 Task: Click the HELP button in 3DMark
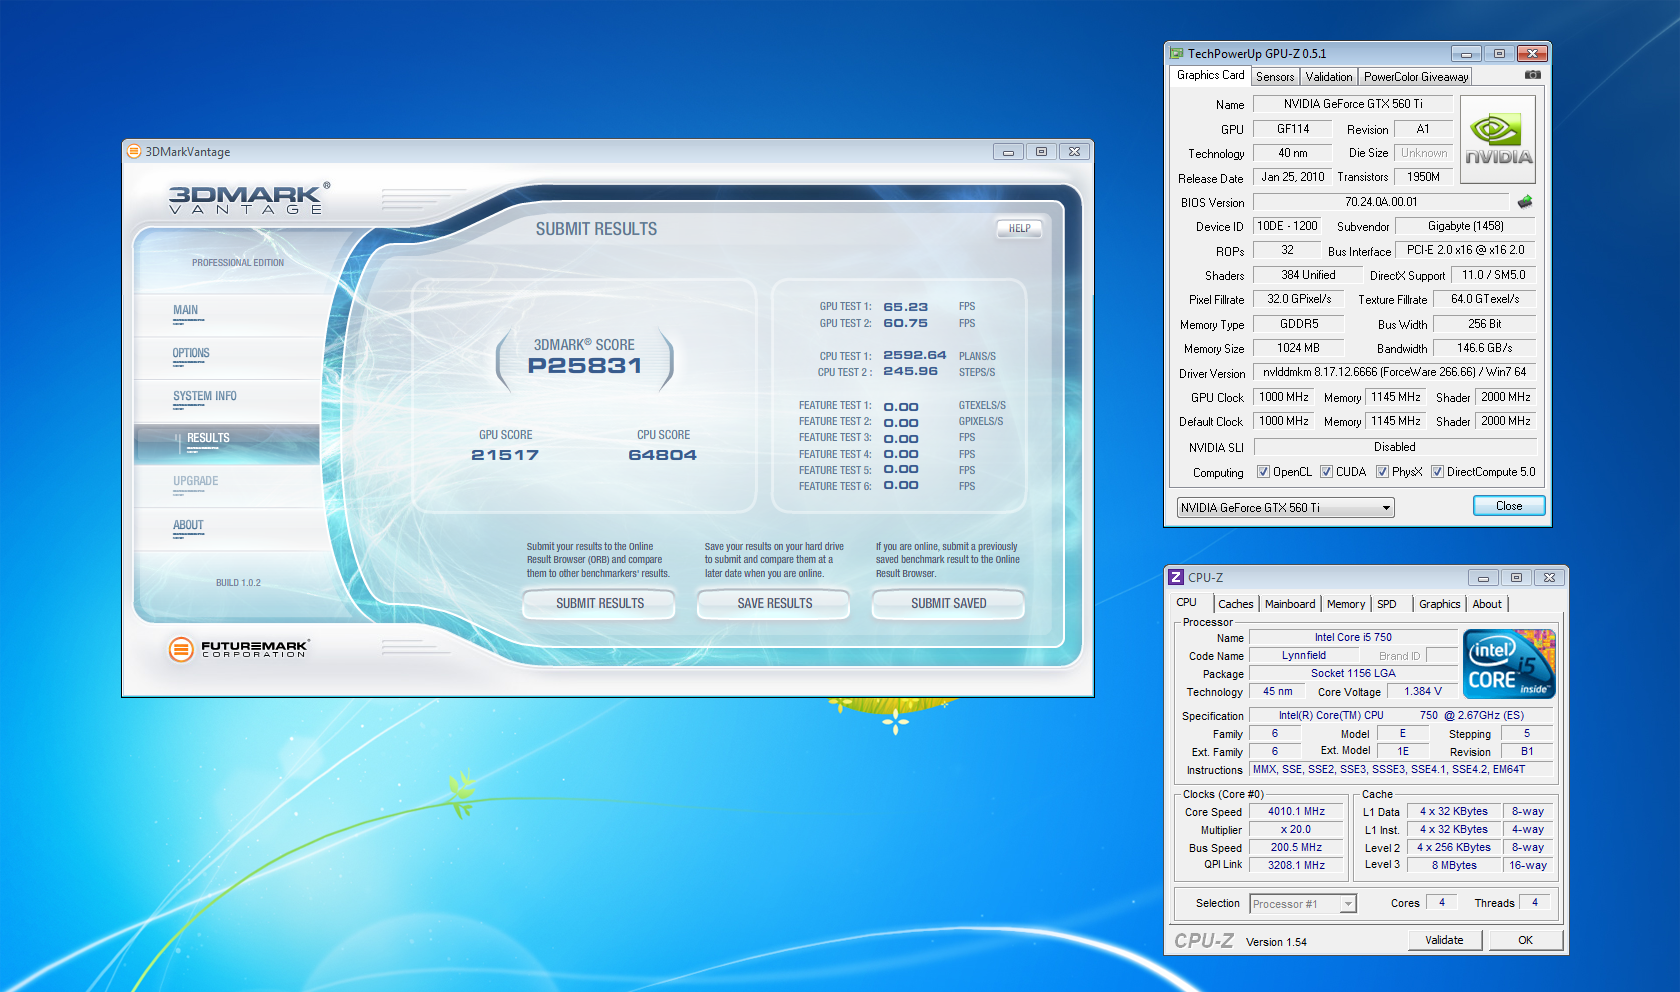(x=1019, y=229)
